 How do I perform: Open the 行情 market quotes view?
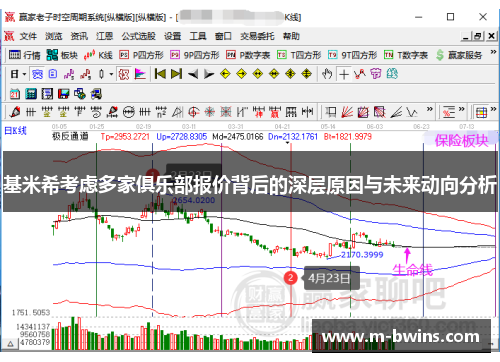[x=24, y=55]
